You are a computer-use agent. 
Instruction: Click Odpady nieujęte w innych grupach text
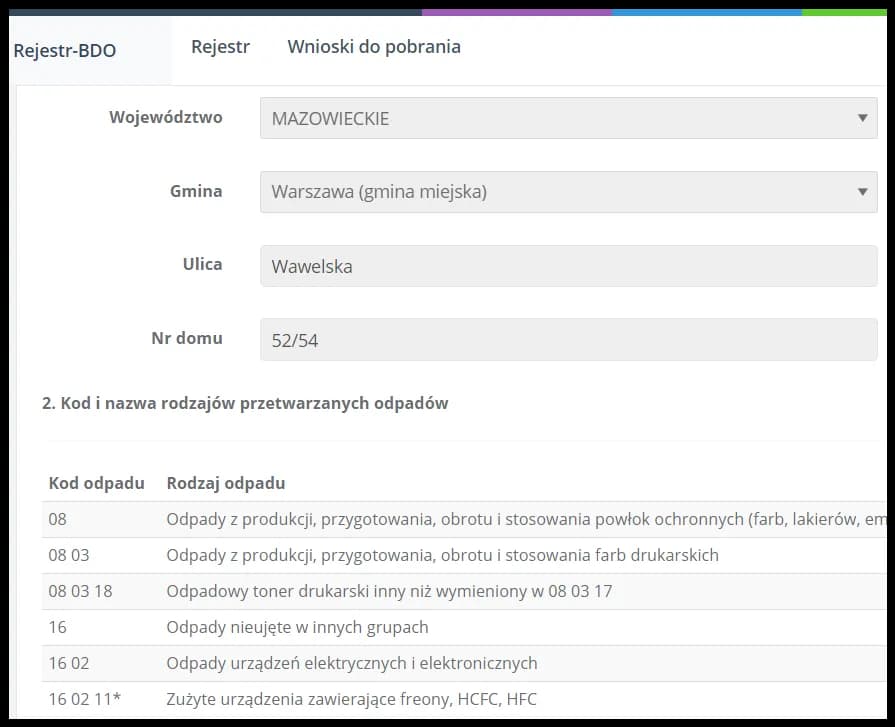(x=297, y=627)
